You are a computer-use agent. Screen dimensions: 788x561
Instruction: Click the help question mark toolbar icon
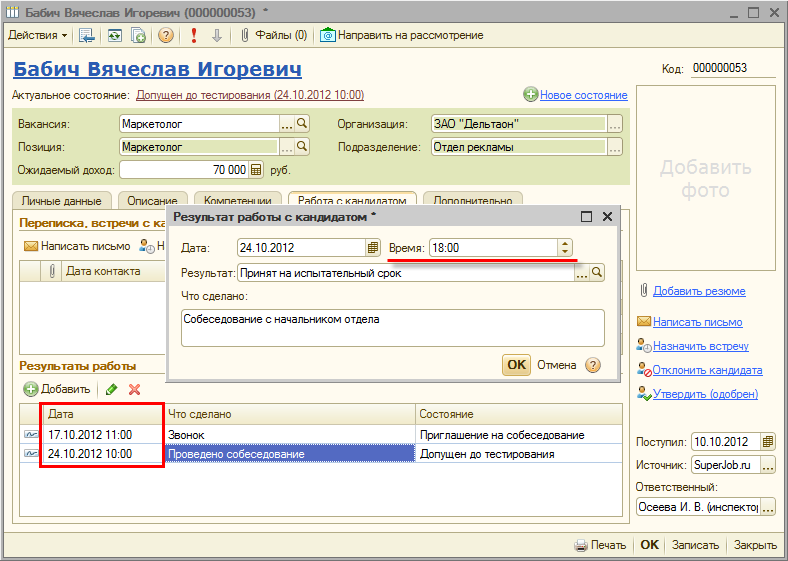point(166,36)
